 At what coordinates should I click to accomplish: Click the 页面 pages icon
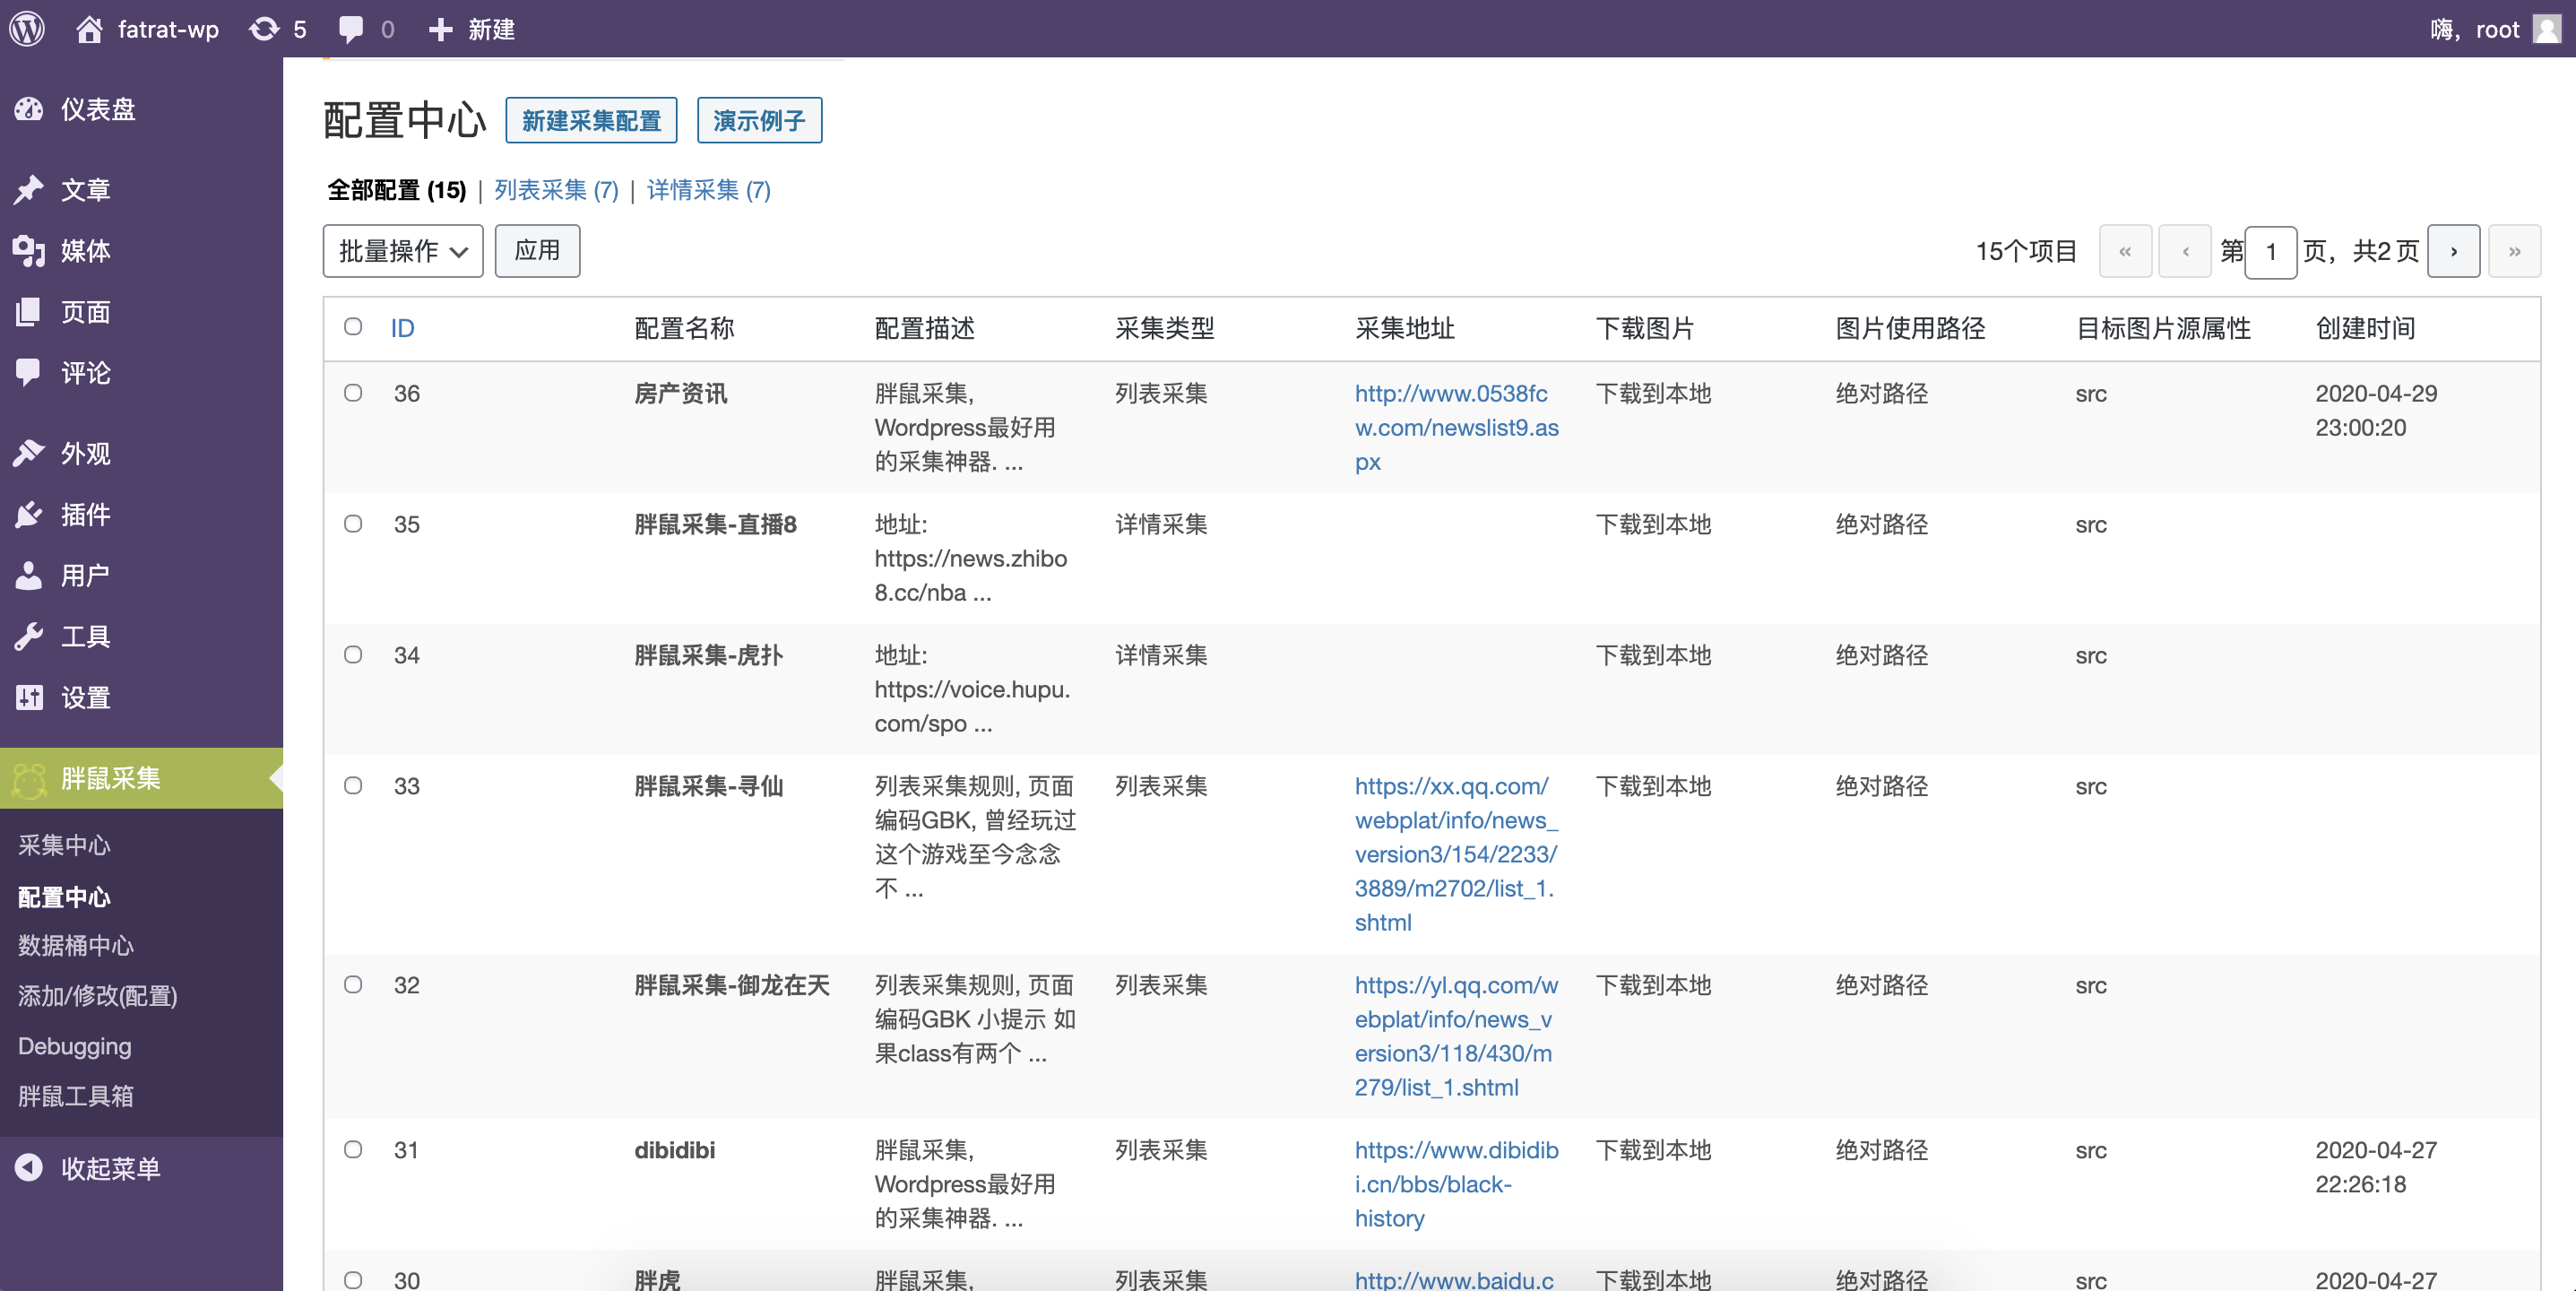[x=29, y=311]
